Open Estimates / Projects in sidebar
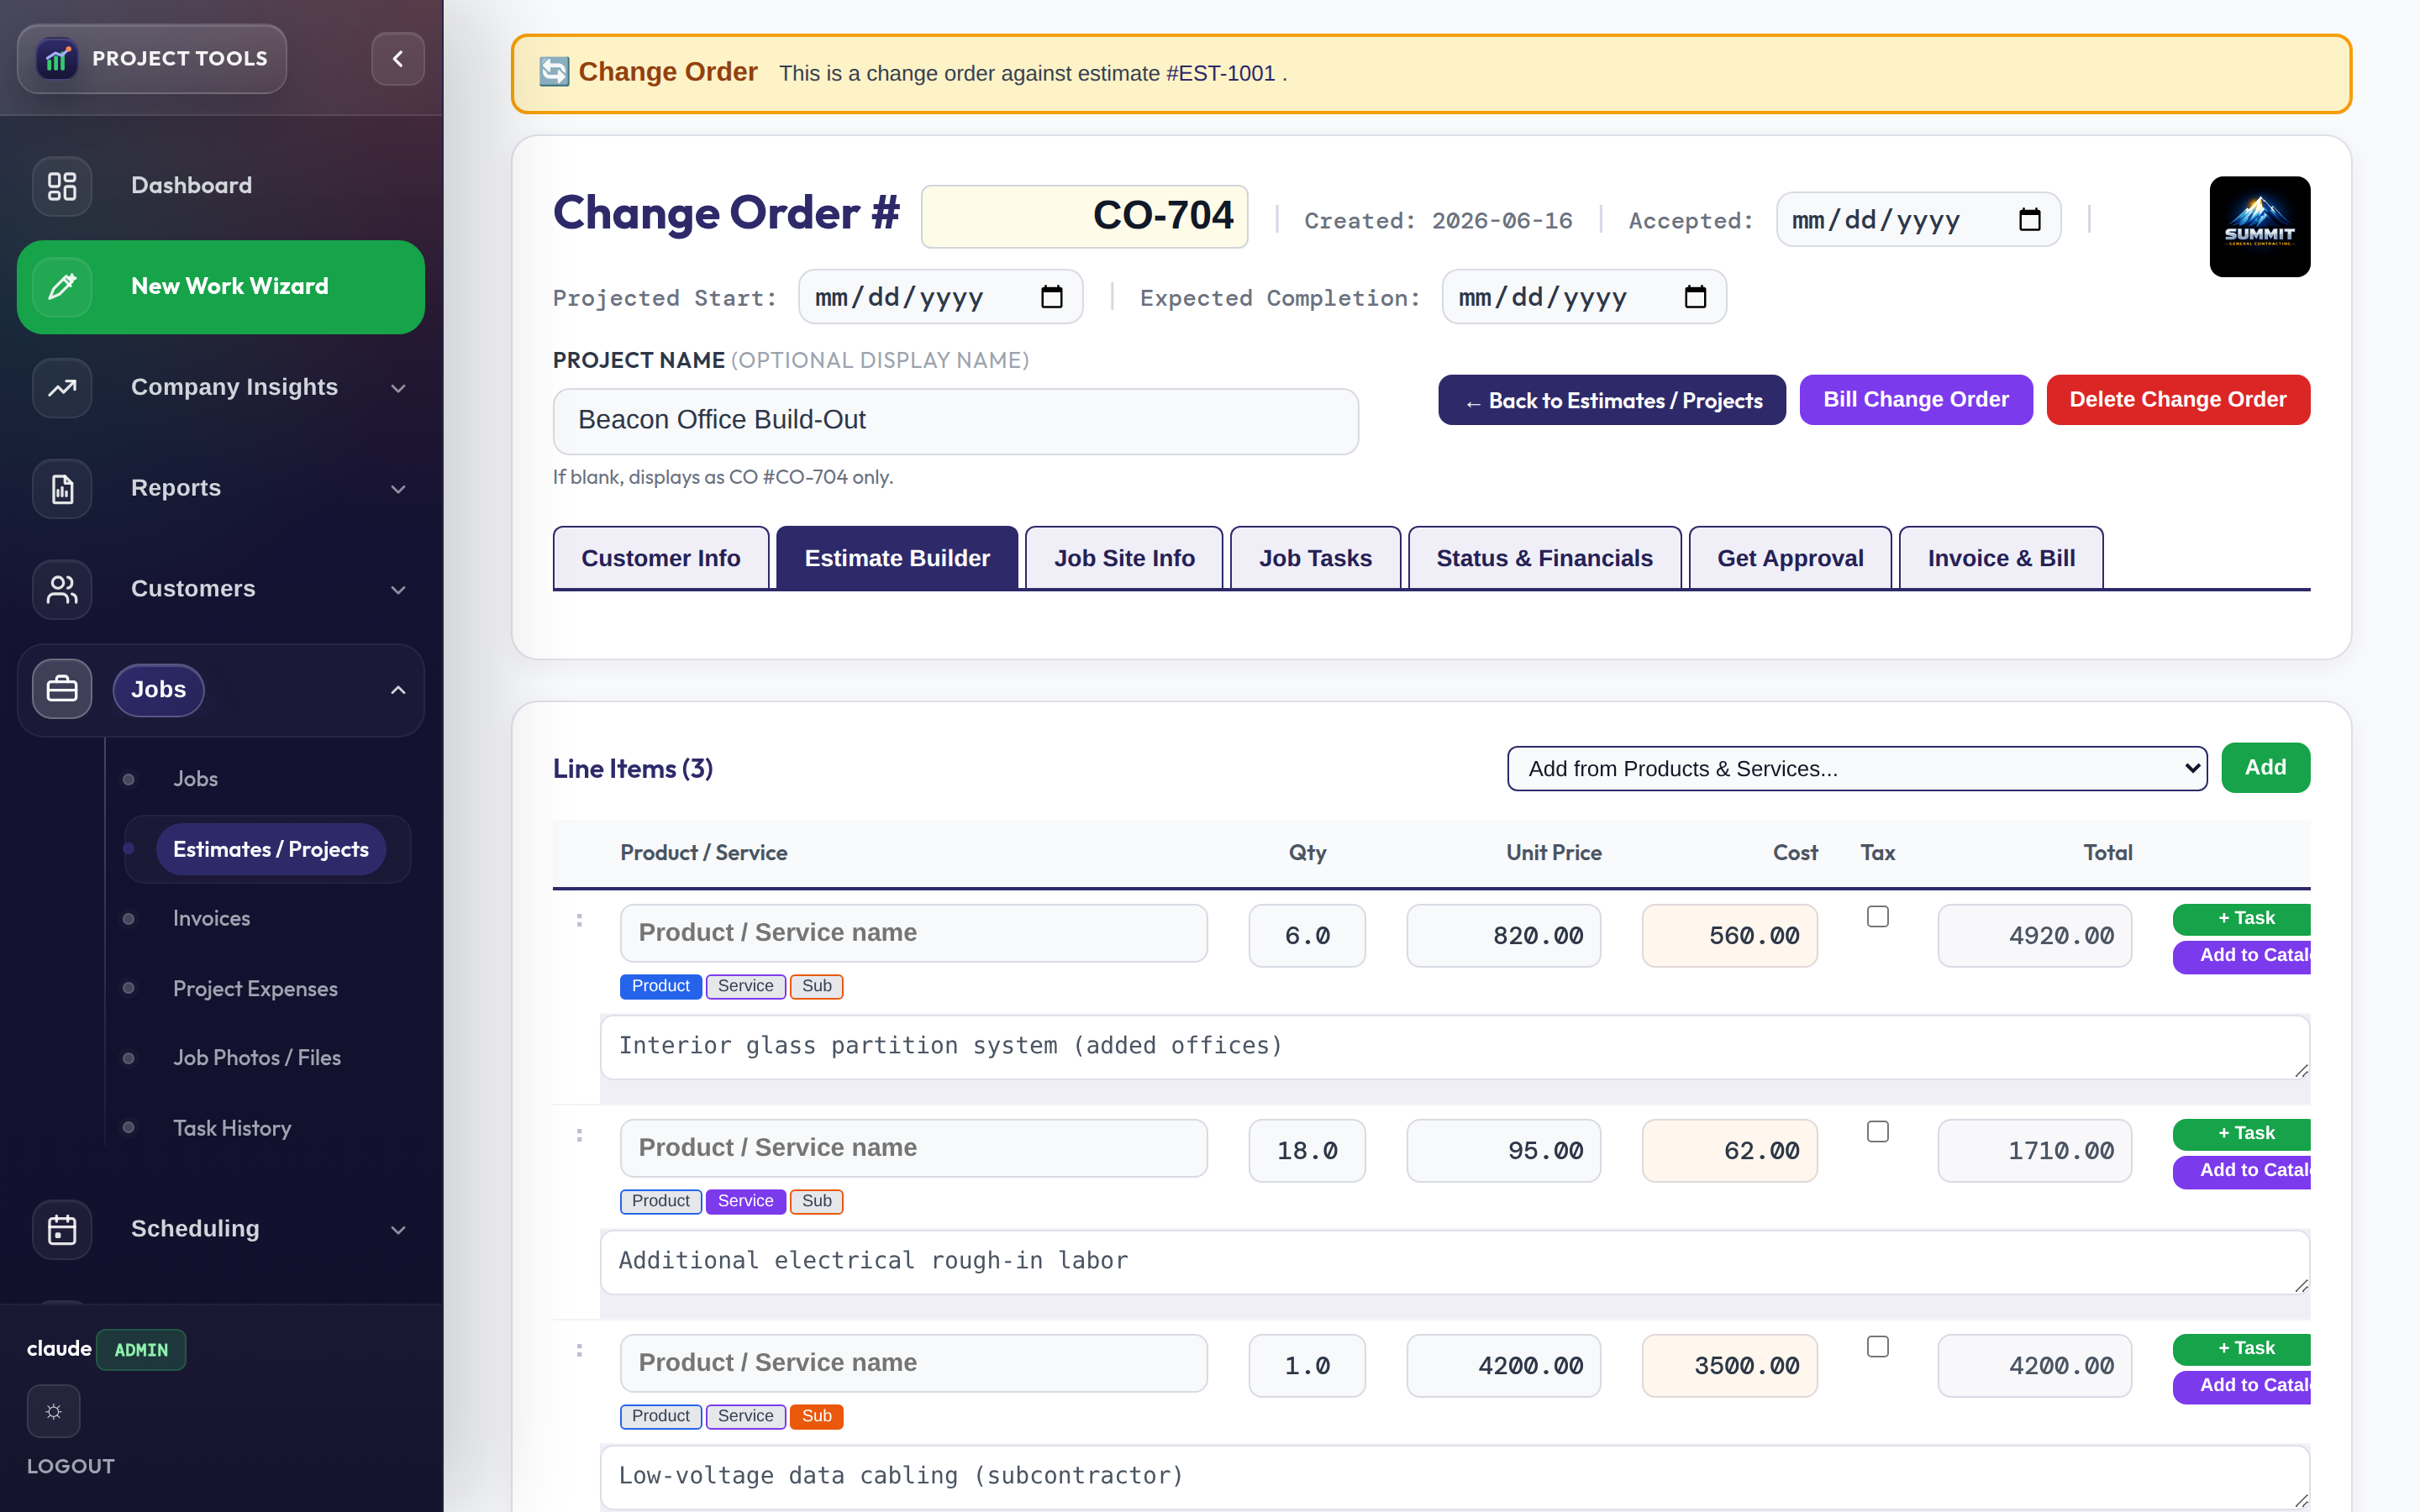This screenshot has height=1512, width=2420. coord(270,849)
